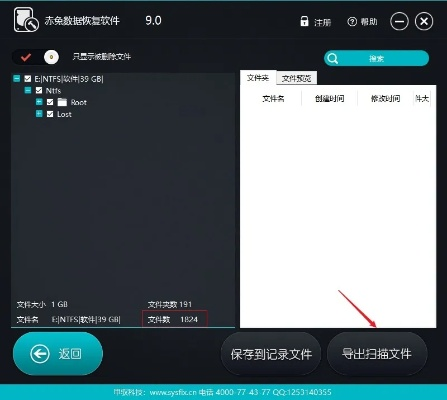Click the 文件夹数 191 value
The height and width of the screenshot is (400, 447).
[x=185, y=304]
